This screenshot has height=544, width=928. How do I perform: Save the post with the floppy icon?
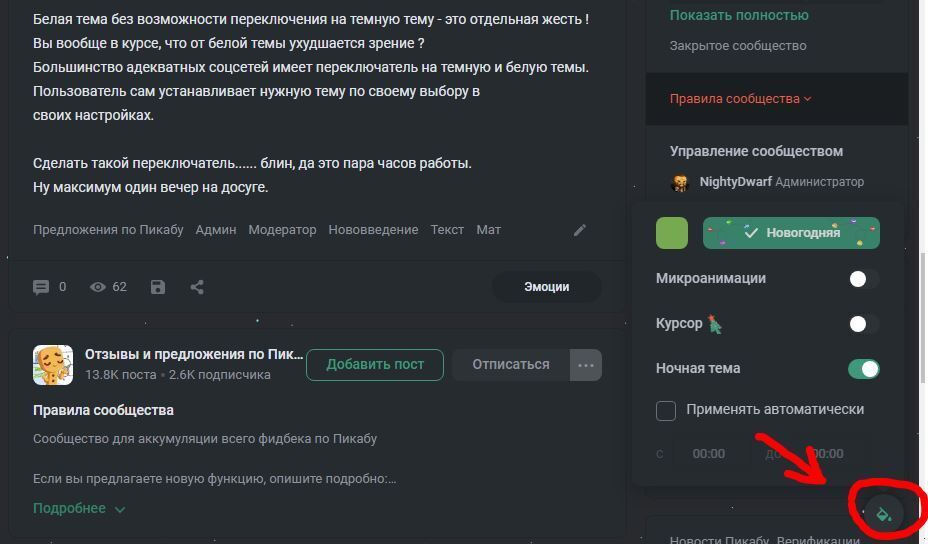(158, 287)
